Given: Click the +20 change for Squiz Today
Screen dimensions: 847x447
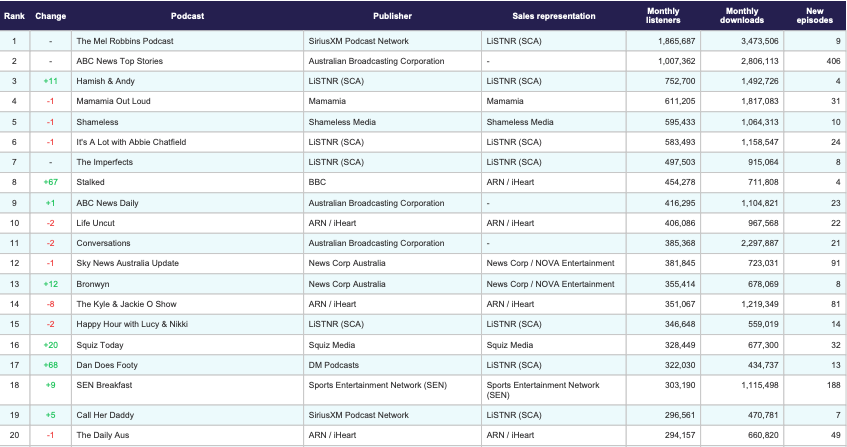Looking at the screenshot, I should point(51,345).
